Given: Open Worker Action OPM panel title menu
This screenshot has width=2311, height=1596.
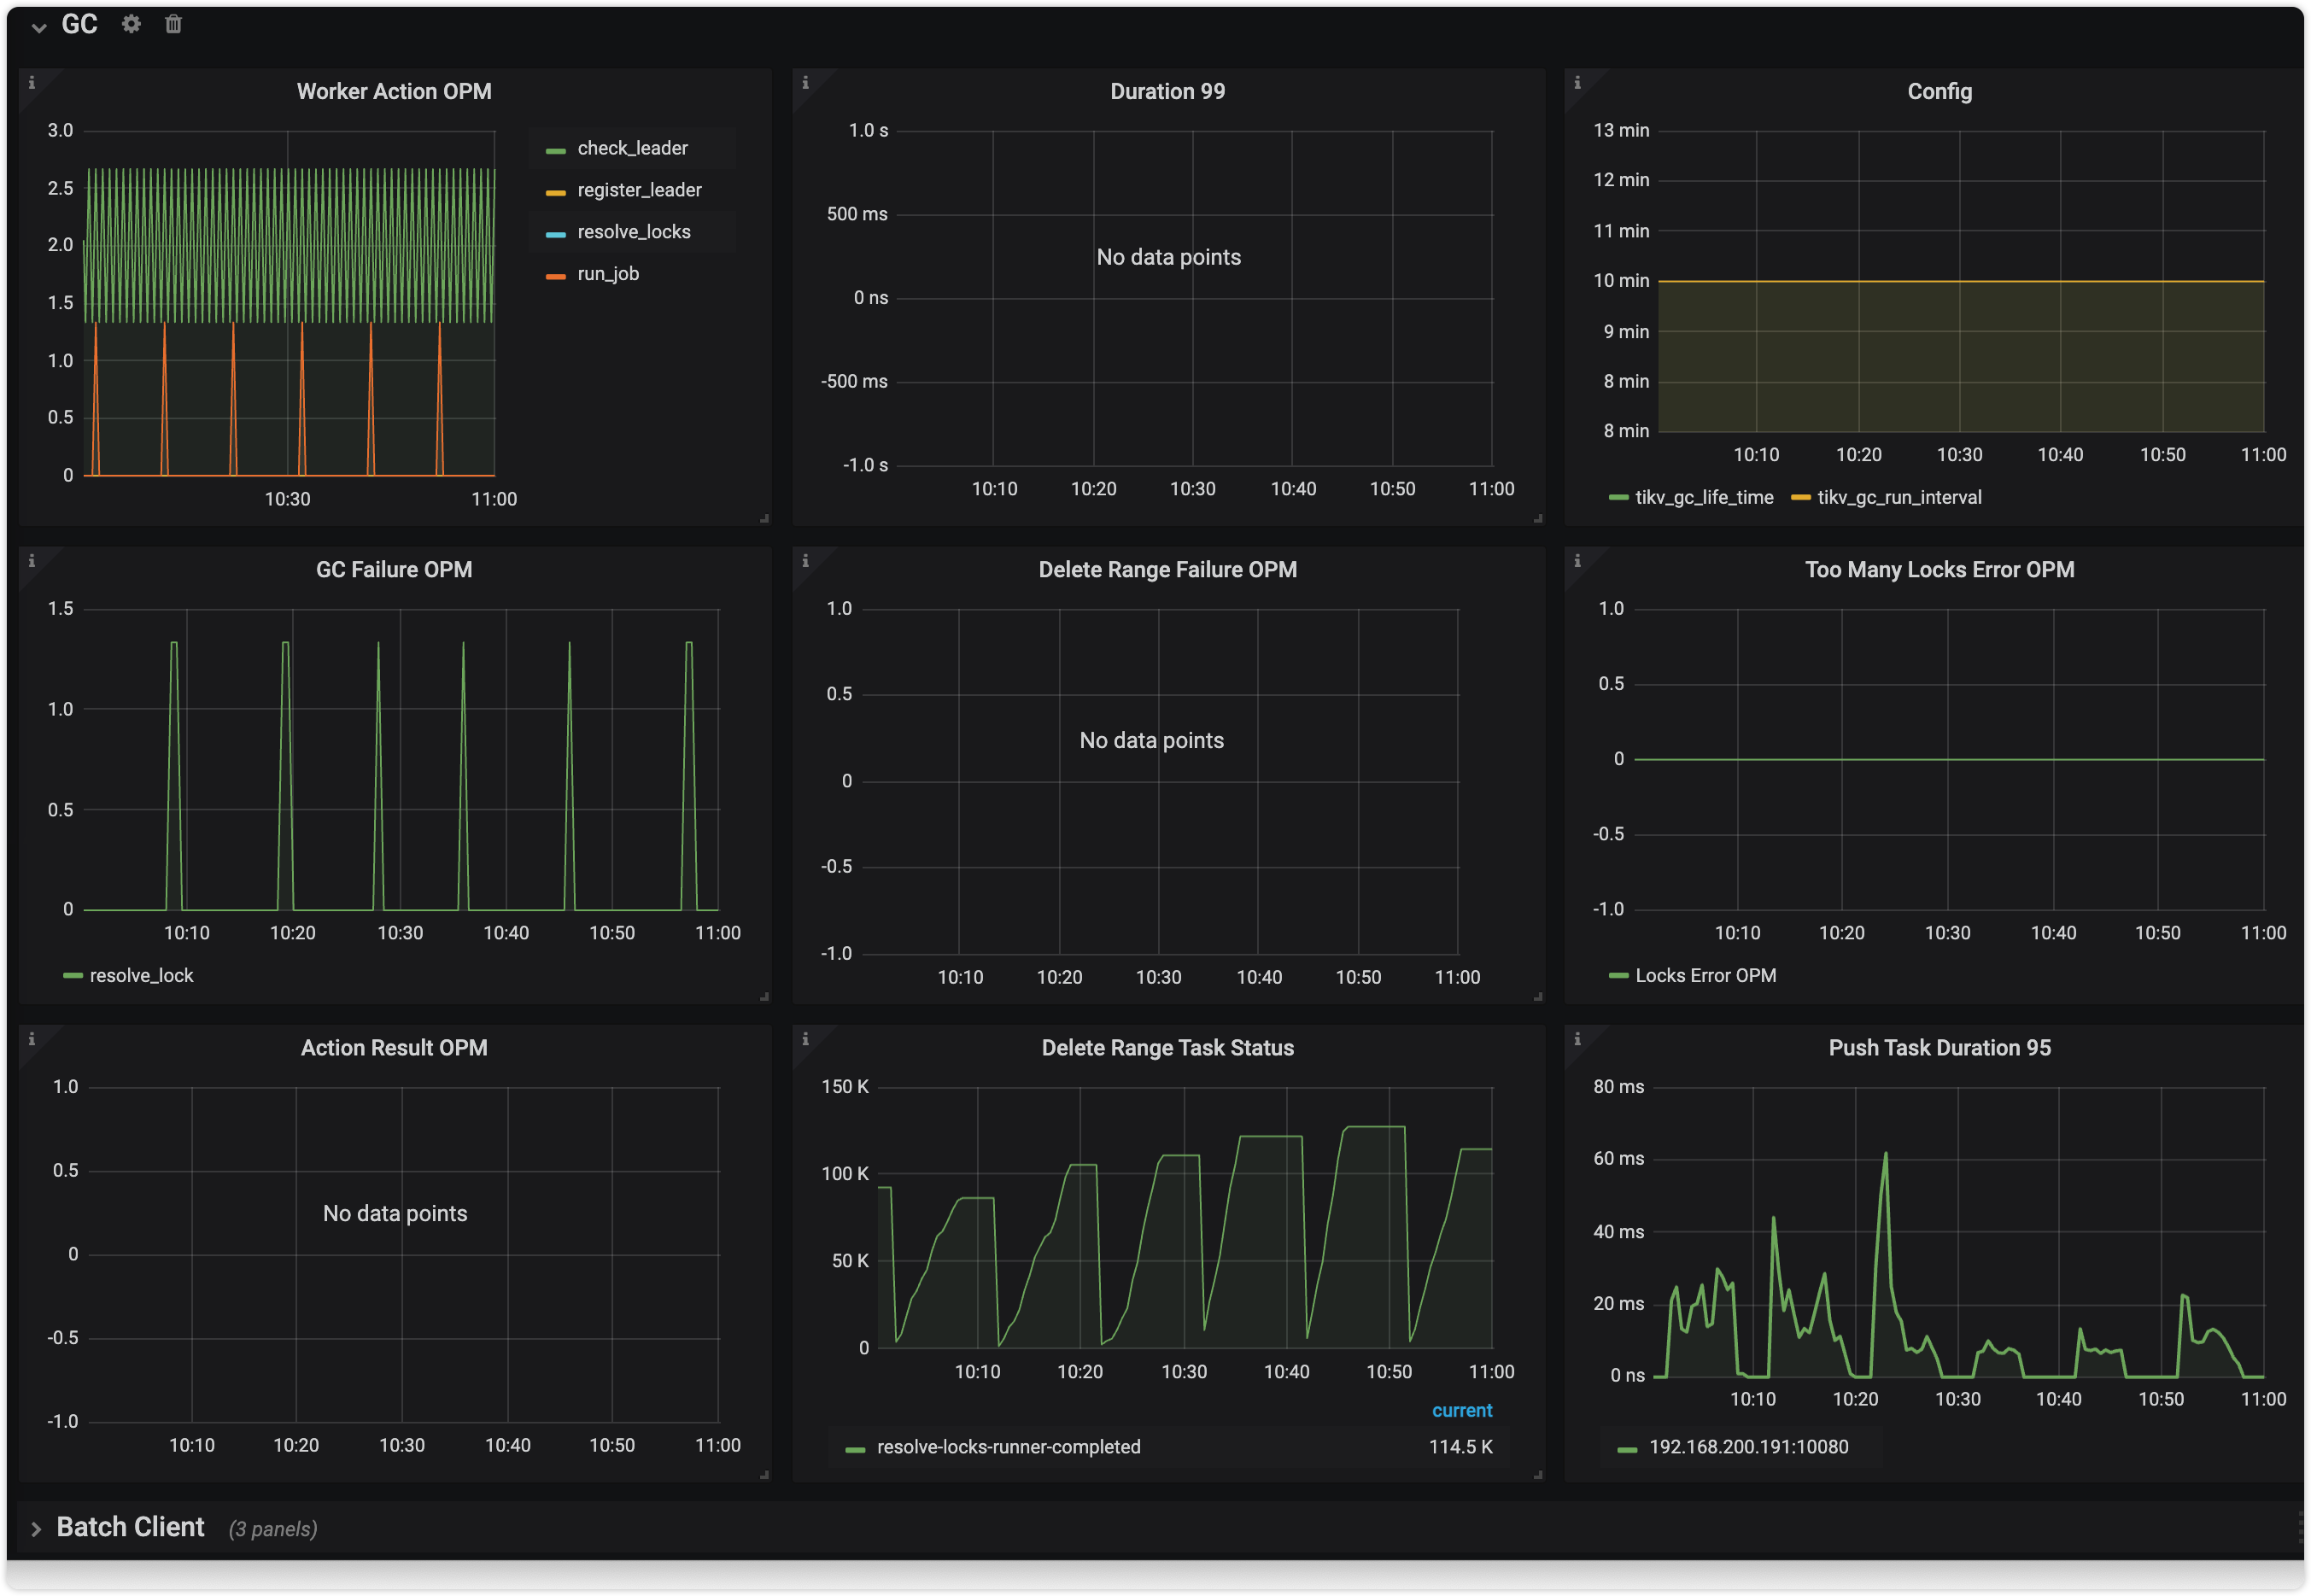Looking at the screenshot, I should pos(394,92).
